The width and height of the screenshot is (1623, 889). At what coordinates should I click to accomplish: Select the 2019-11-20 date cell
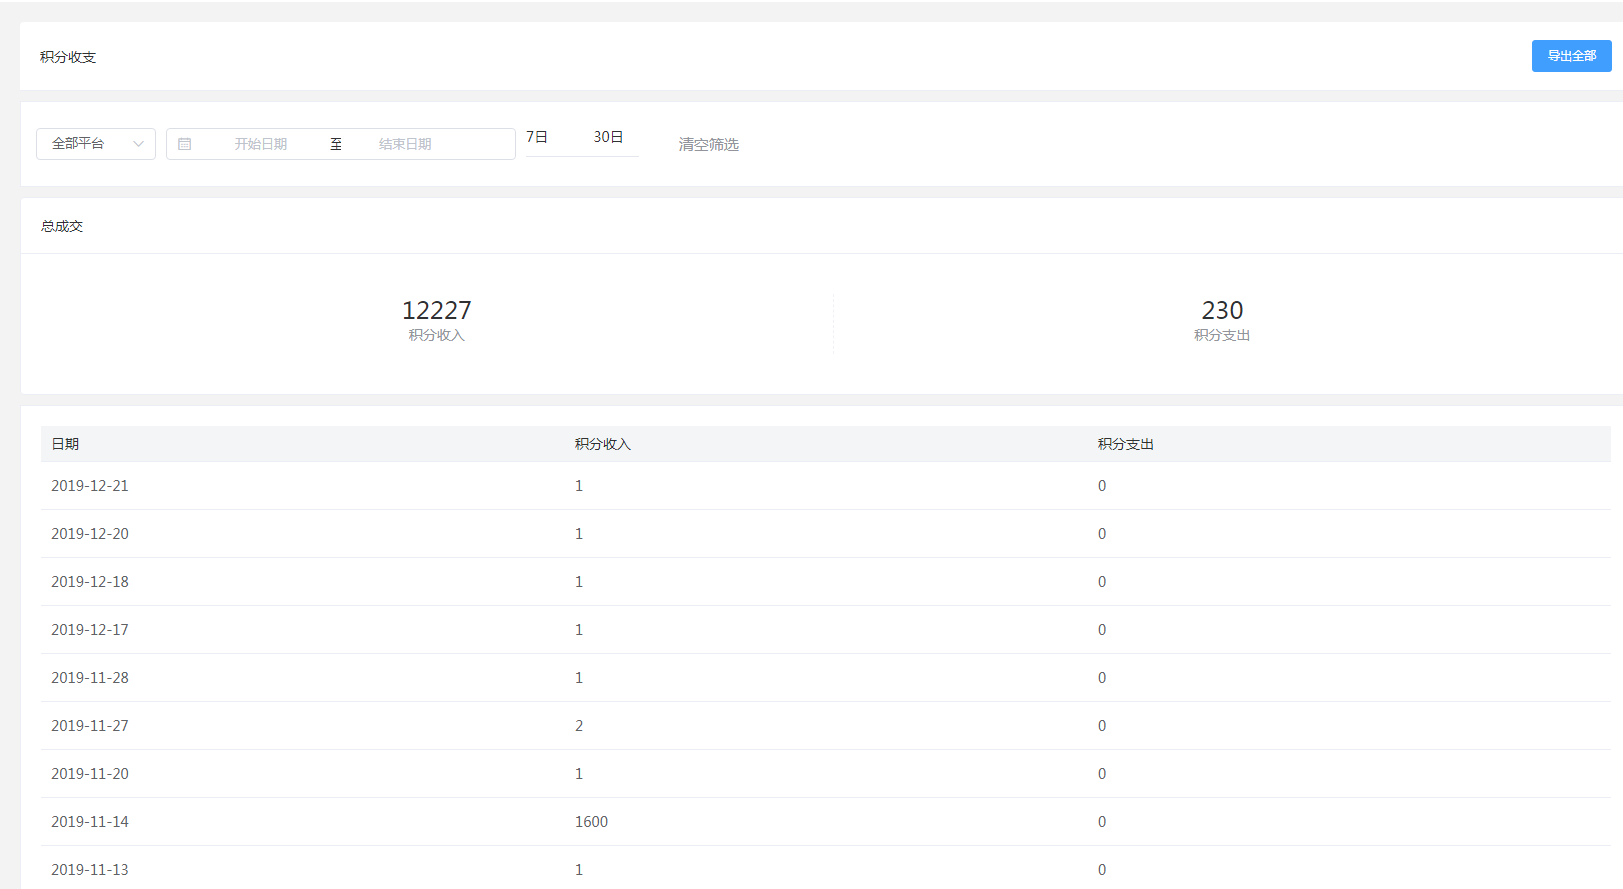(x=90, y=774)
